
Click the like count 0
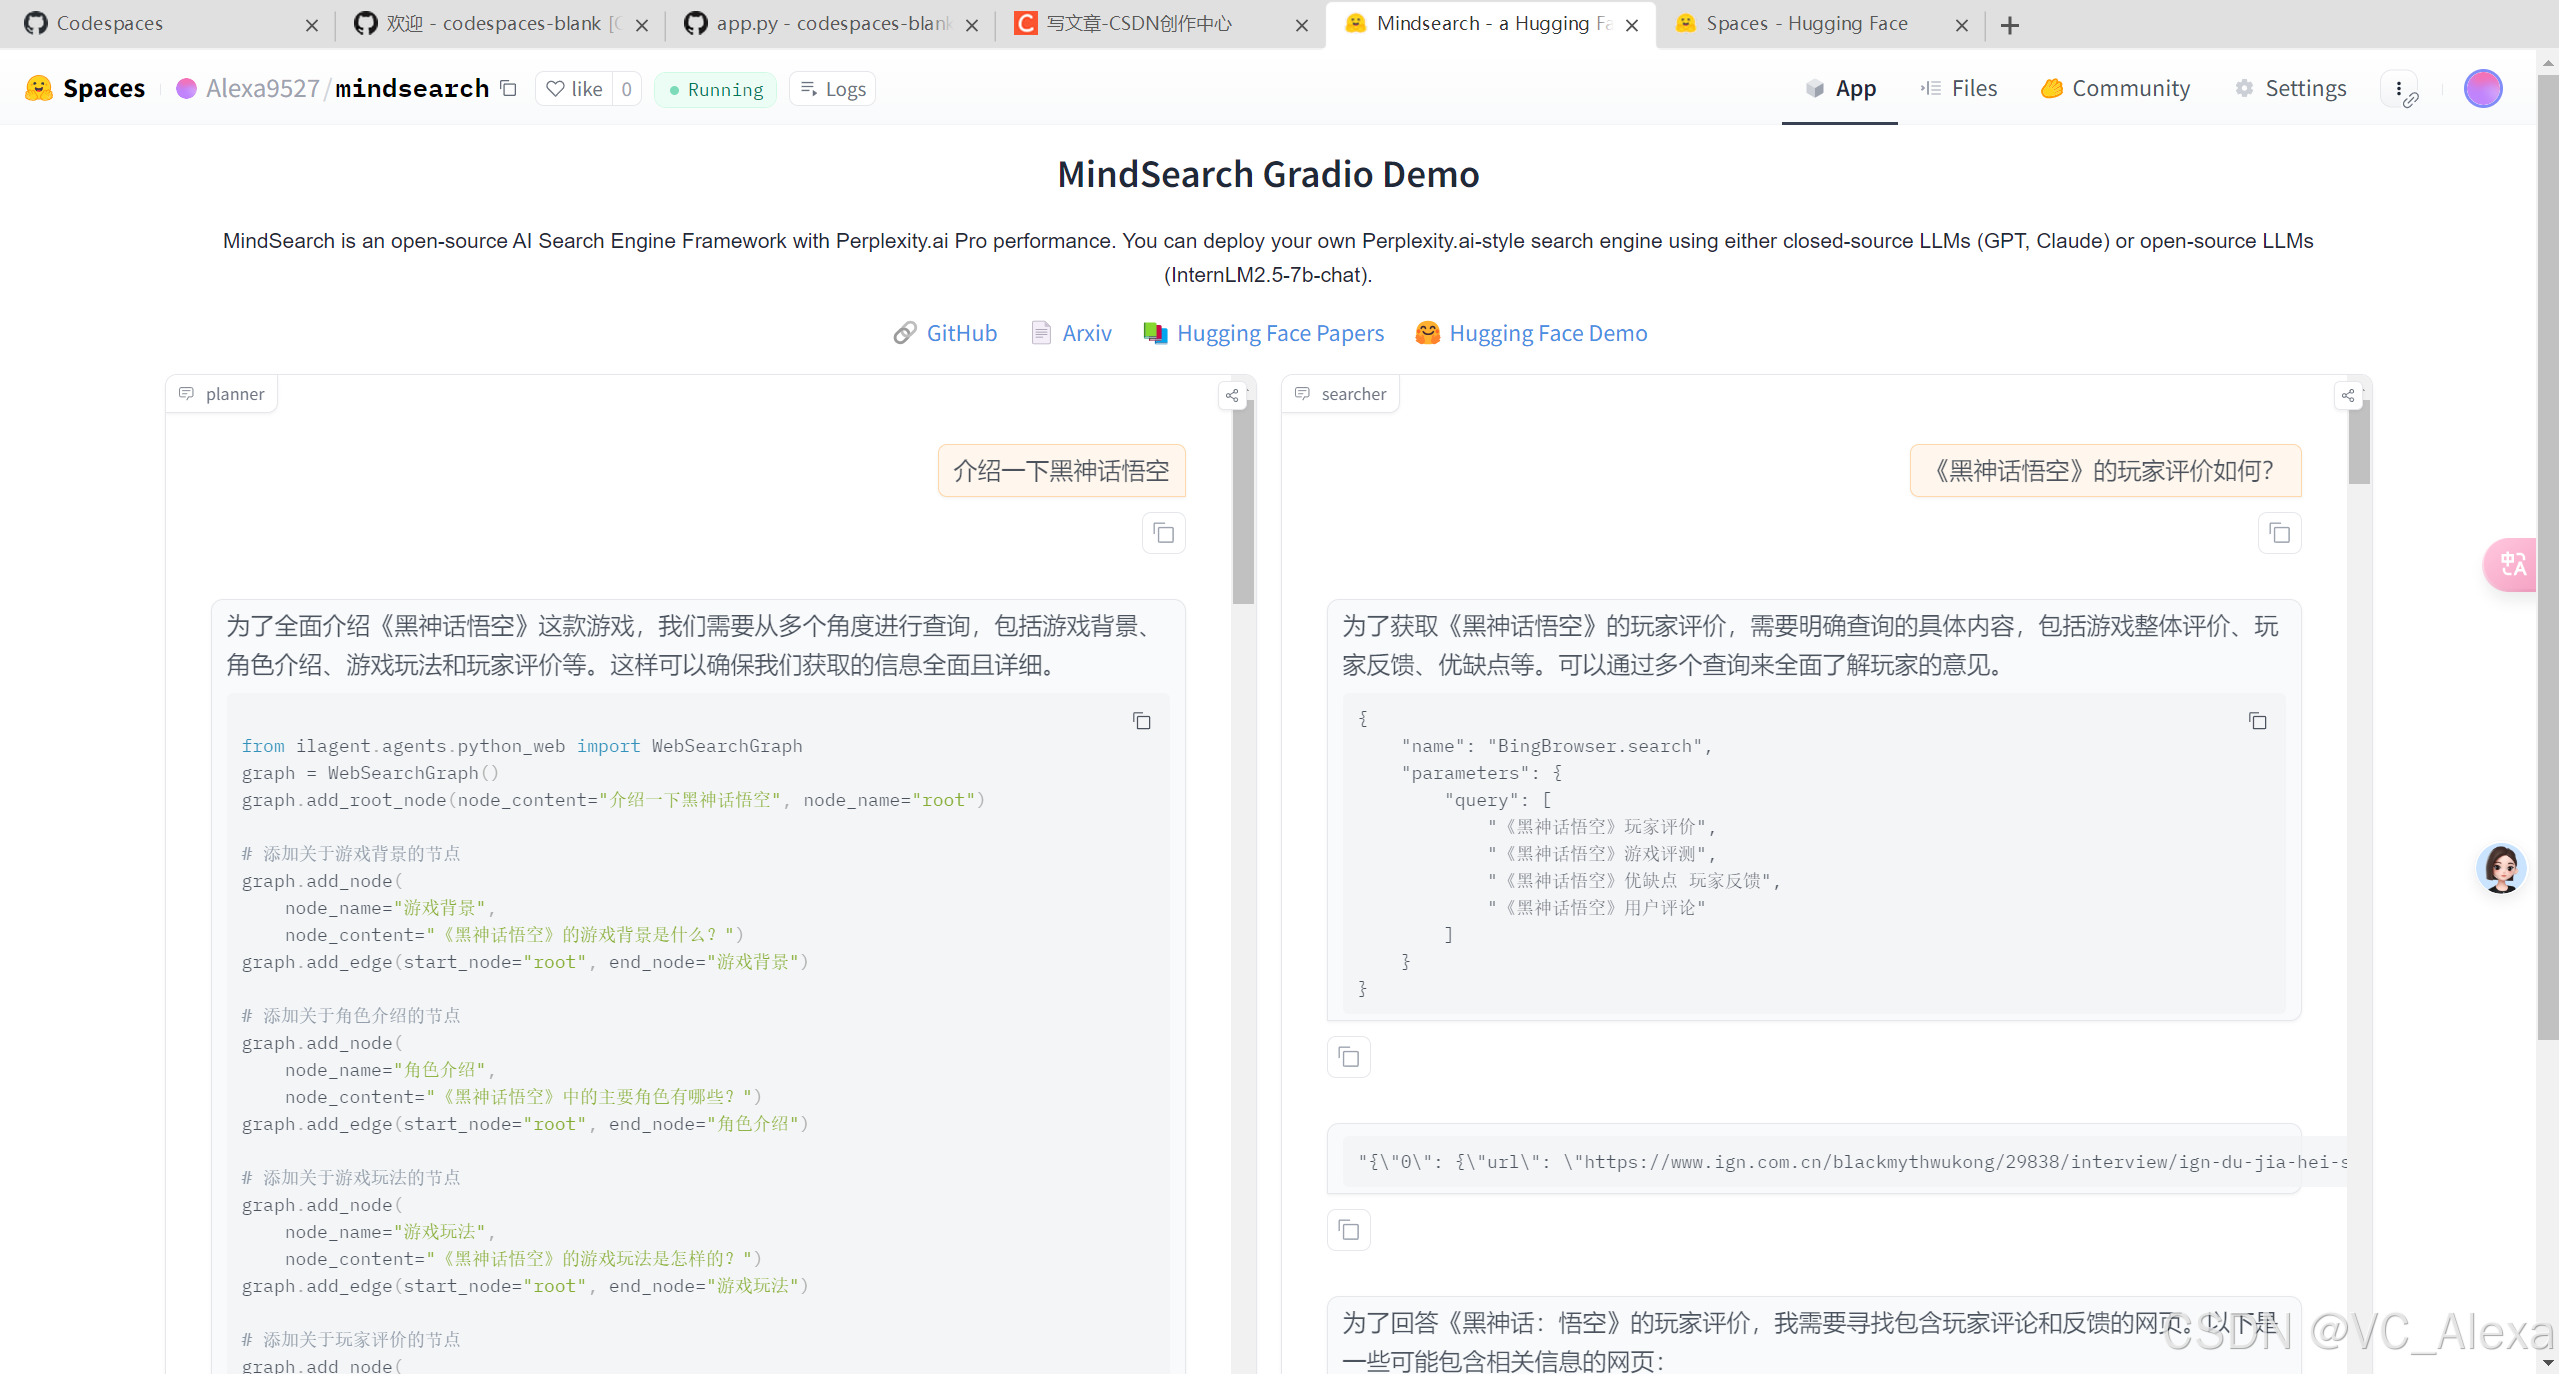point(626,89)
